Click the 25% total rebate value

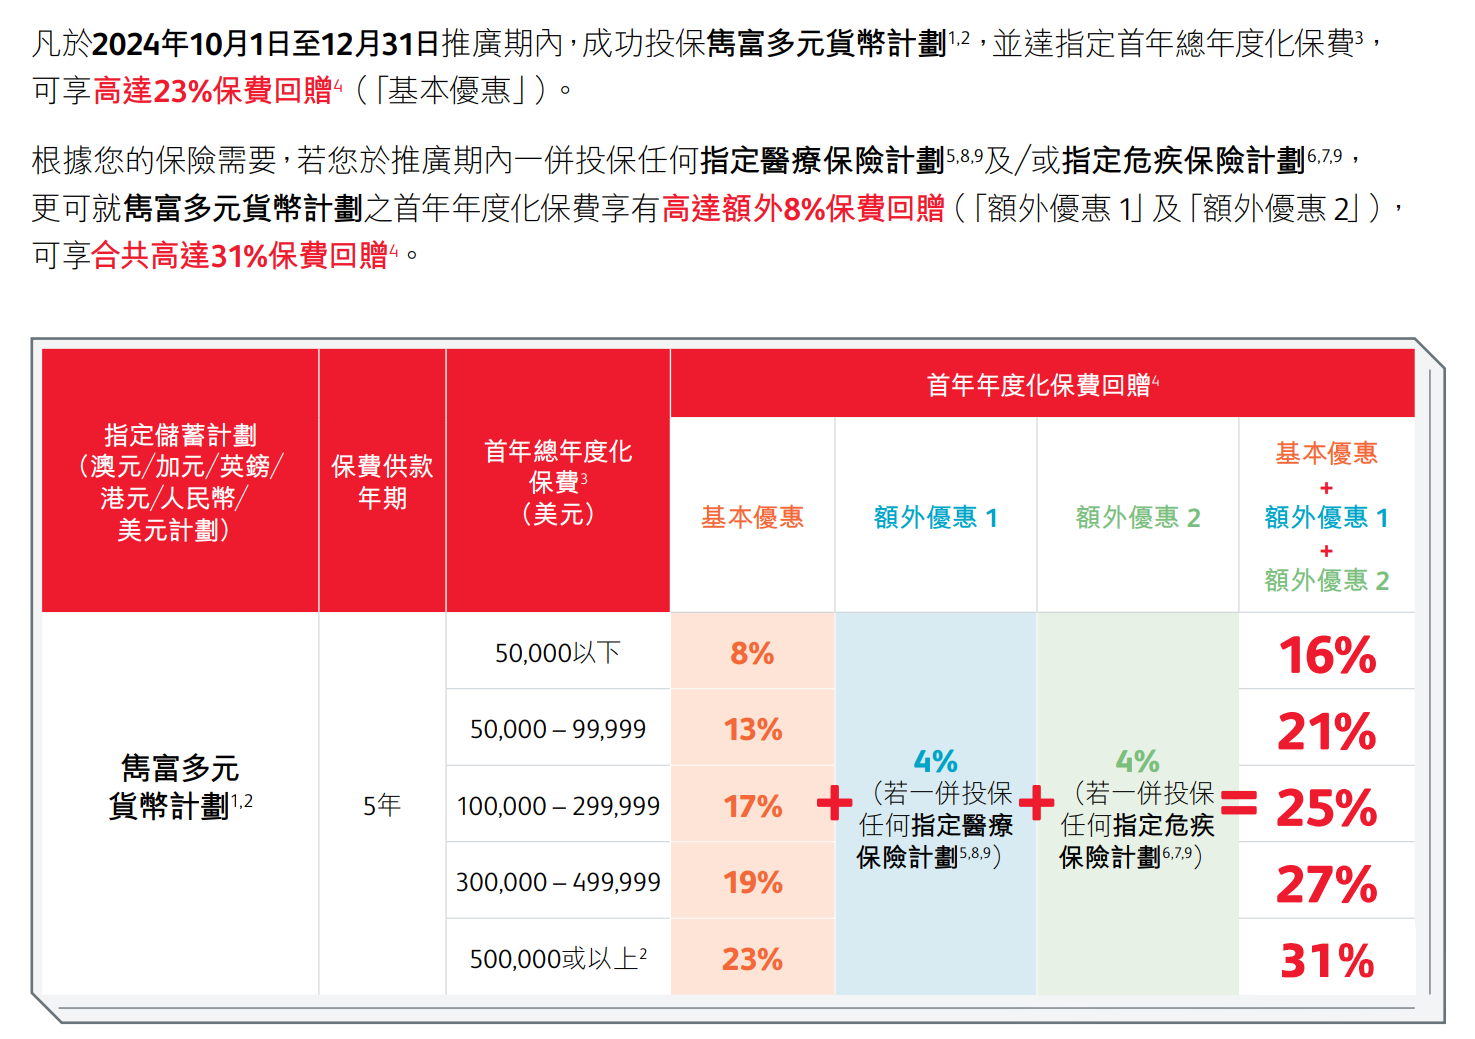click(1328, 807)
